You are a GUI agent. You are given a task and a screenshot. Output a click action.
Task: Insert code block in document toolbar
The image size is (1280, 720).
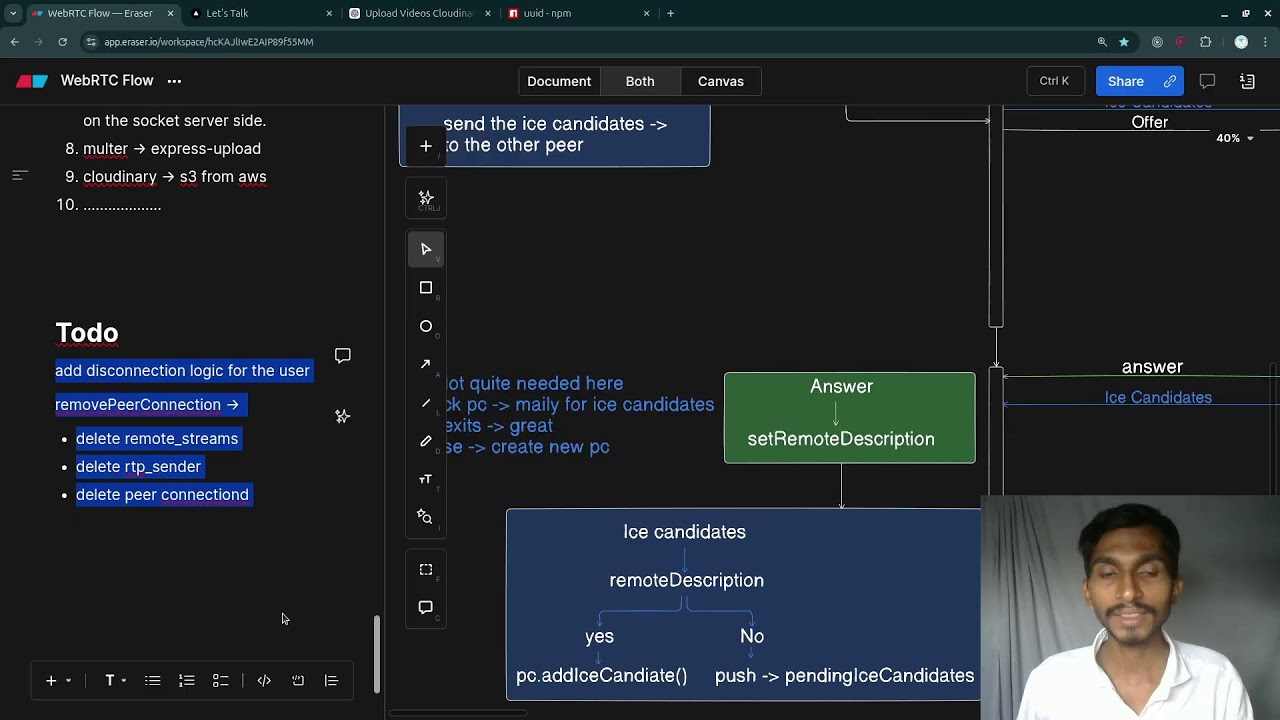pyautogui.click(x=264, y=681)
